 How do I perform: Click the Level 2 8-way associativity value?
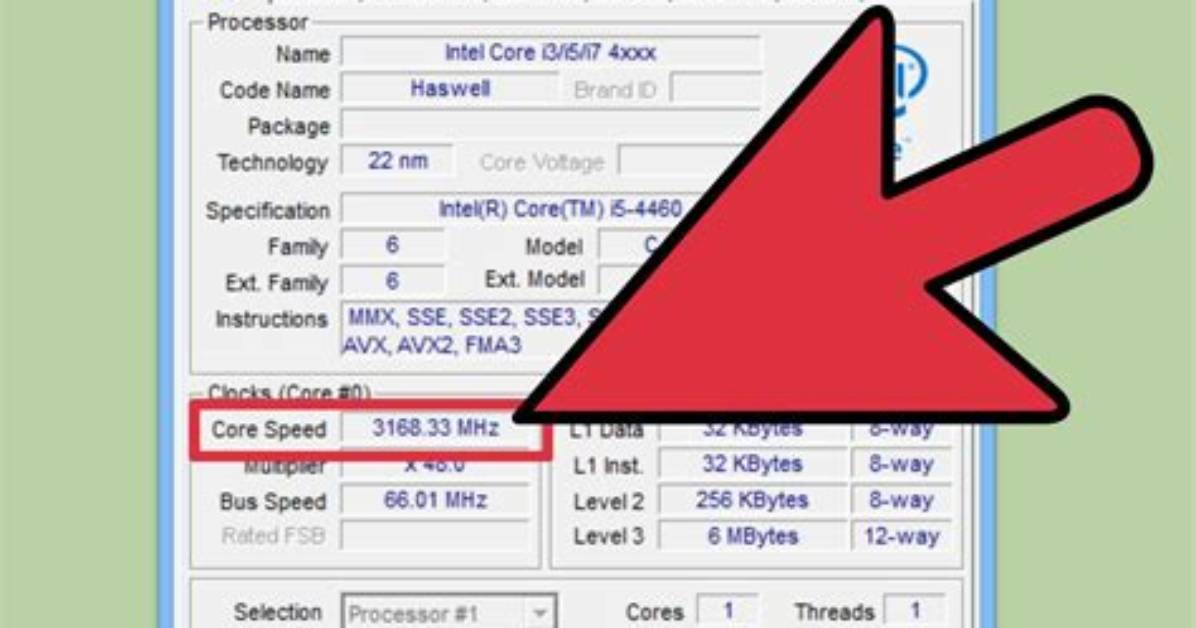(901, 500)
